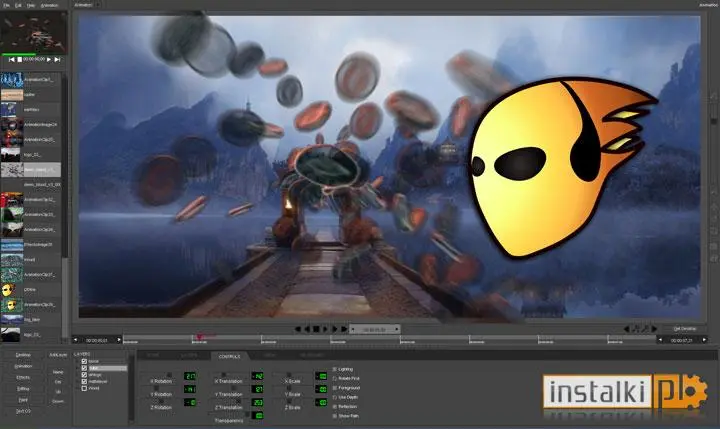Toggle the Lighting checkbox
720x429 pixels.
pyautogui.click(x=335, y=369)
